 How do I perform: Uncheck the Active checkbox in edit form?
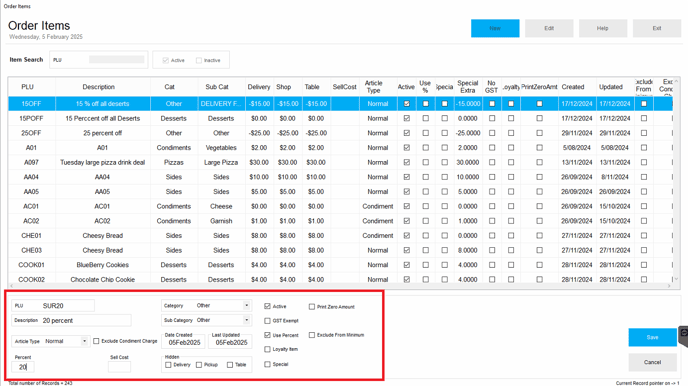267,306
